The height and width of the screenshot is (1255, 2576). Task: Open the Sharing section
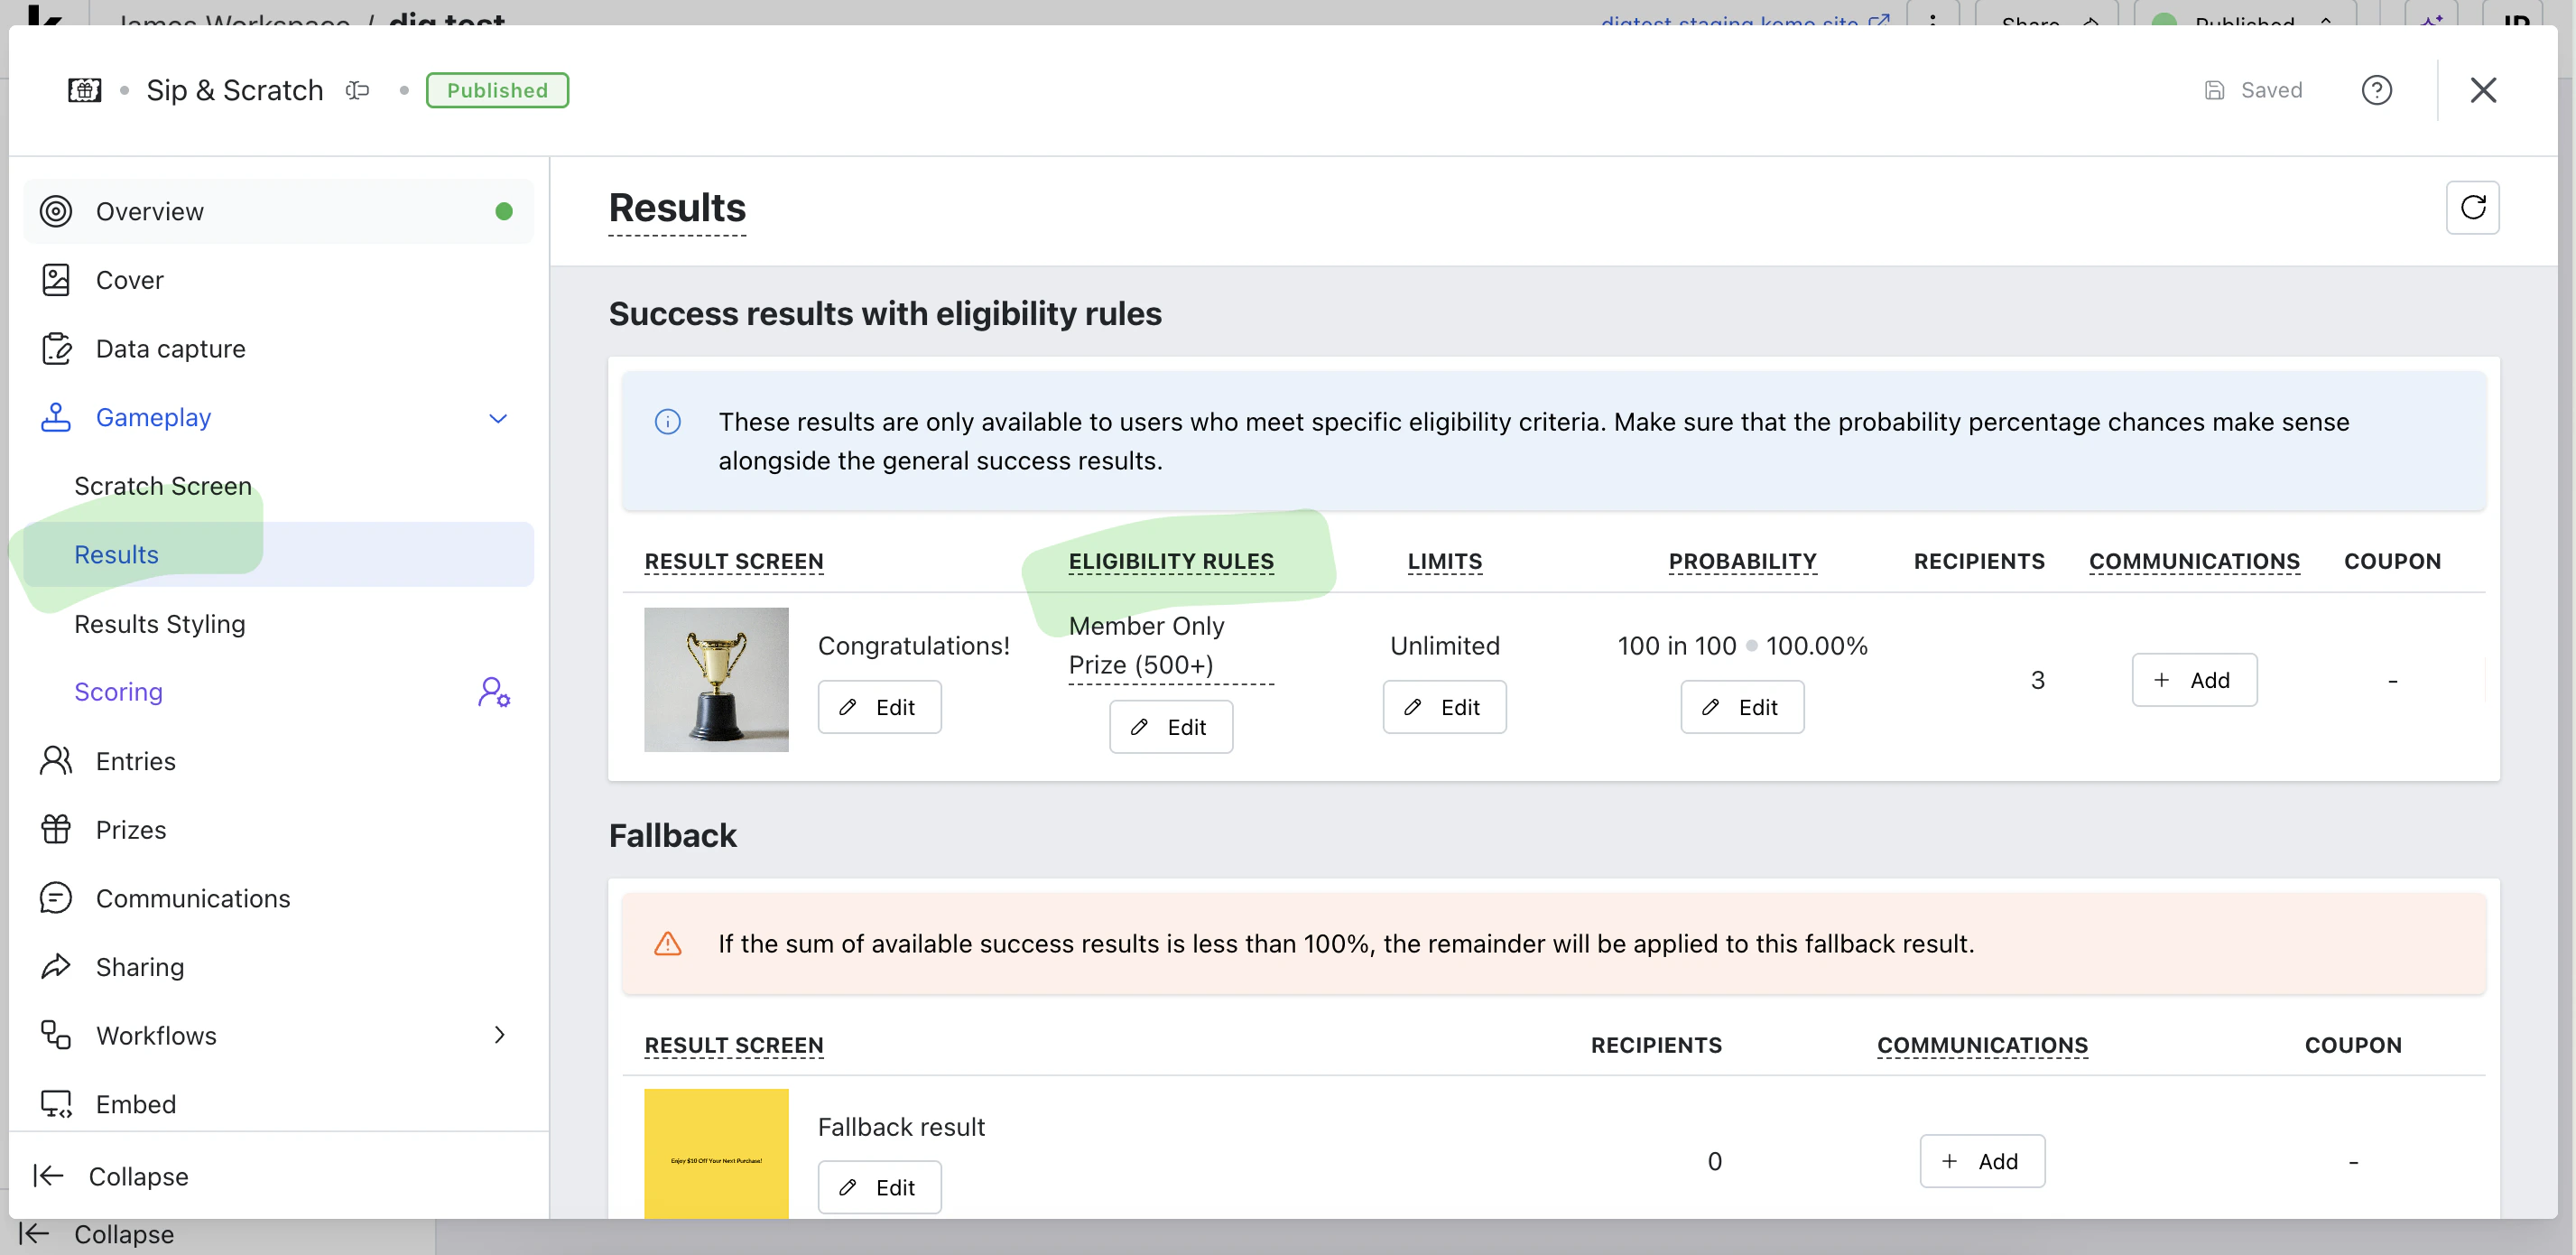[x=140, y=966]
